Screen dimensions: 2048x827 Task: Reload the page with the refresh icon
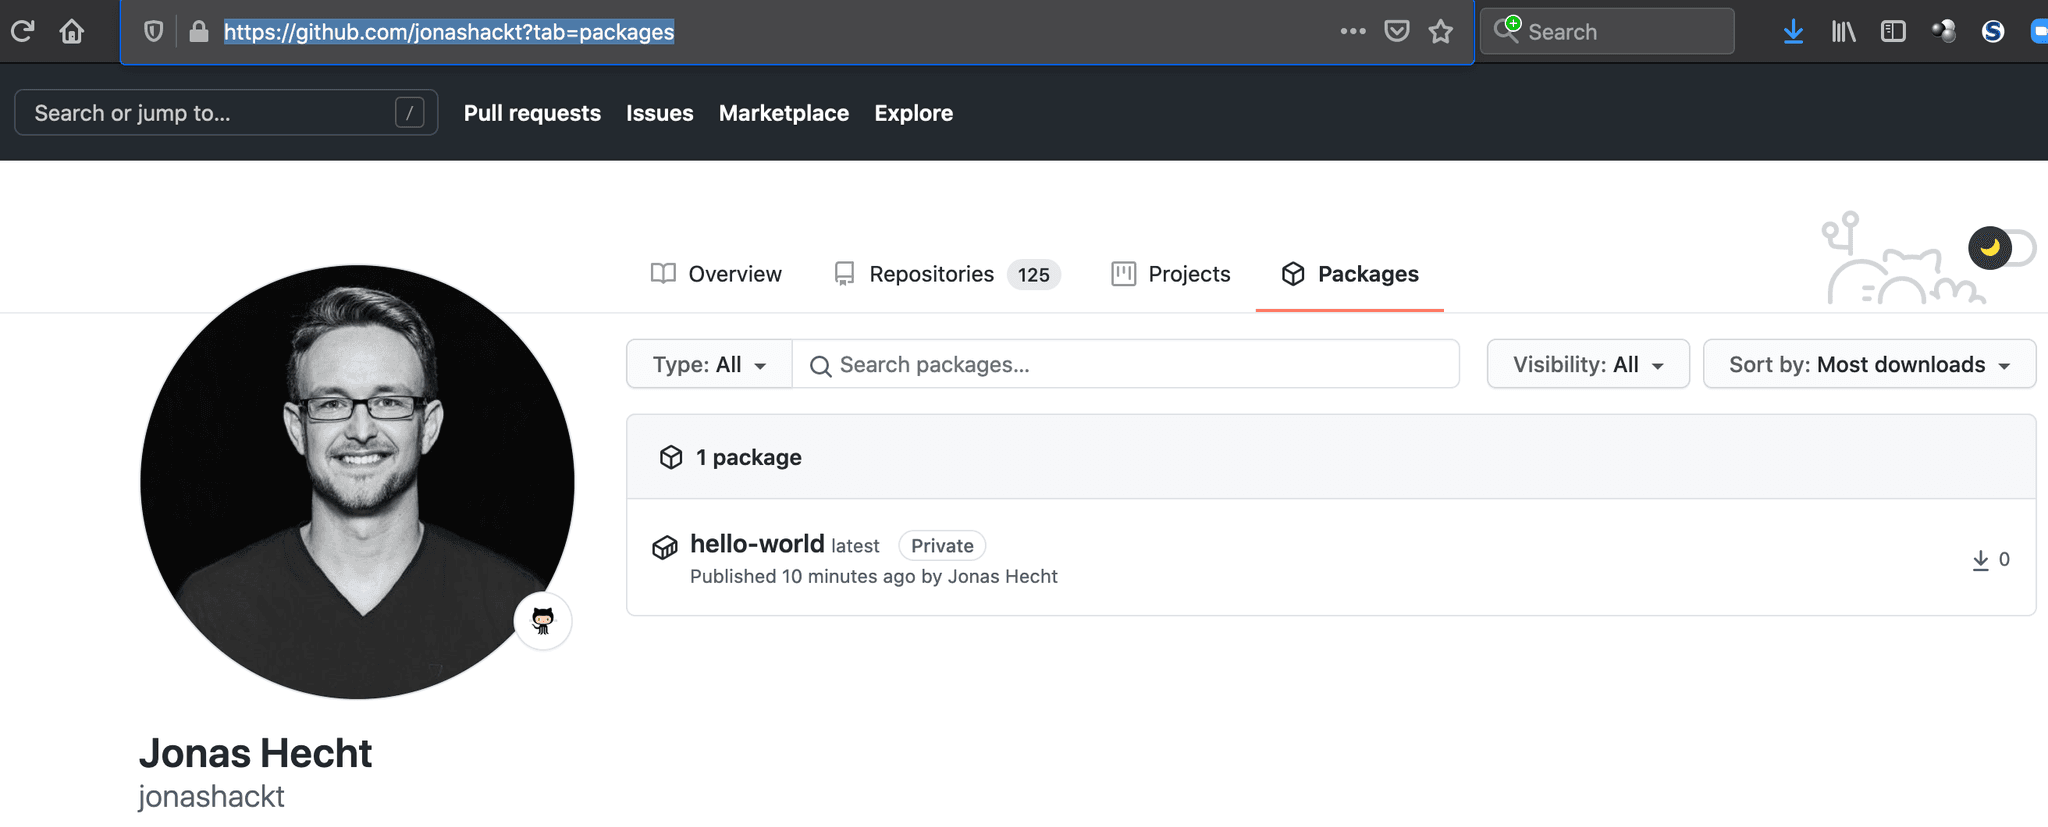point(22,31)
